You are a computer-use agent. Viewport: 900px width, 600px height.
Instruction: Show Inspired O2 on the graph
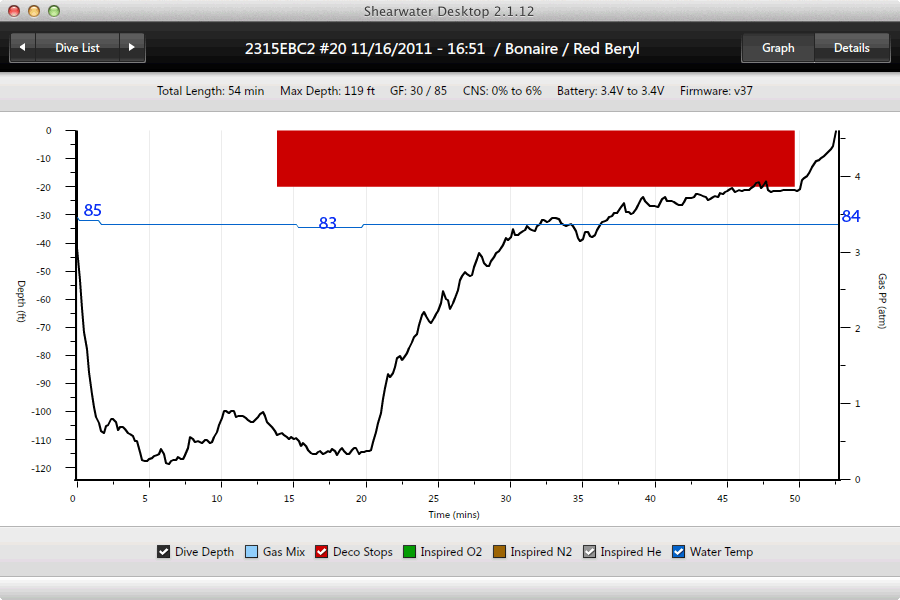pos(409,552)
